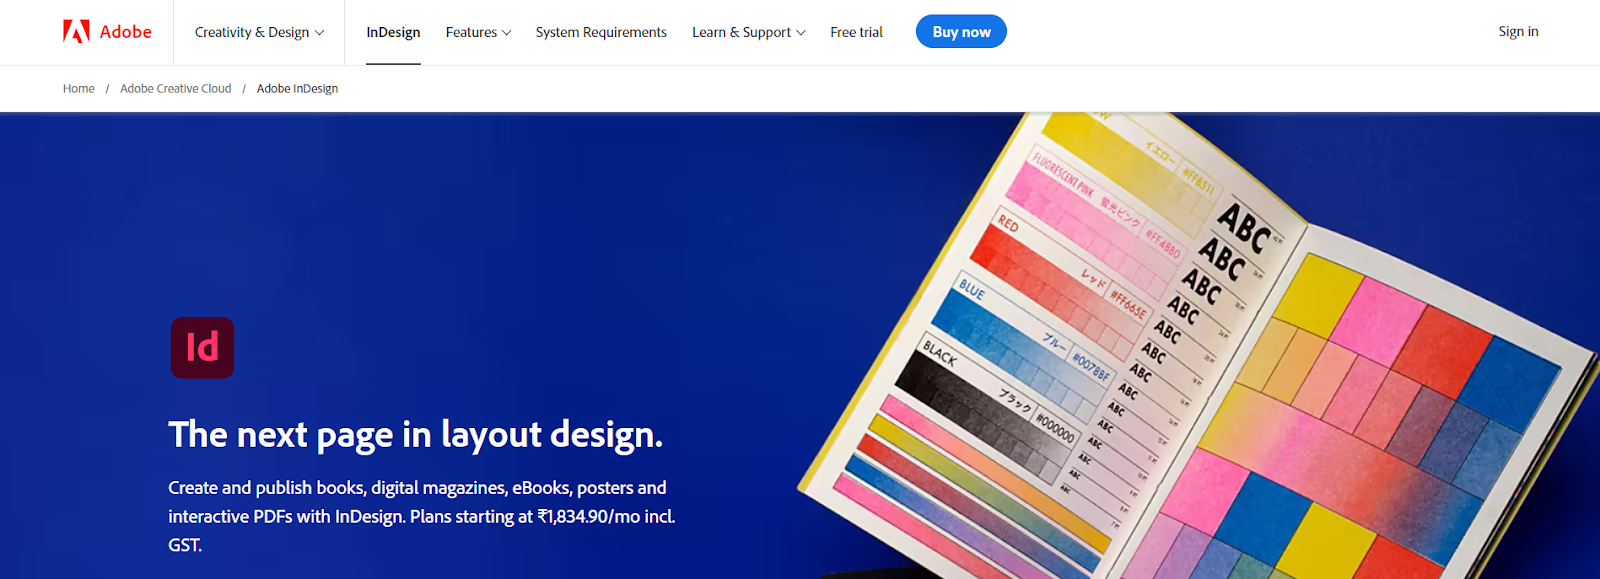
Task: Click the Buy now button
Action: [961, 32]
